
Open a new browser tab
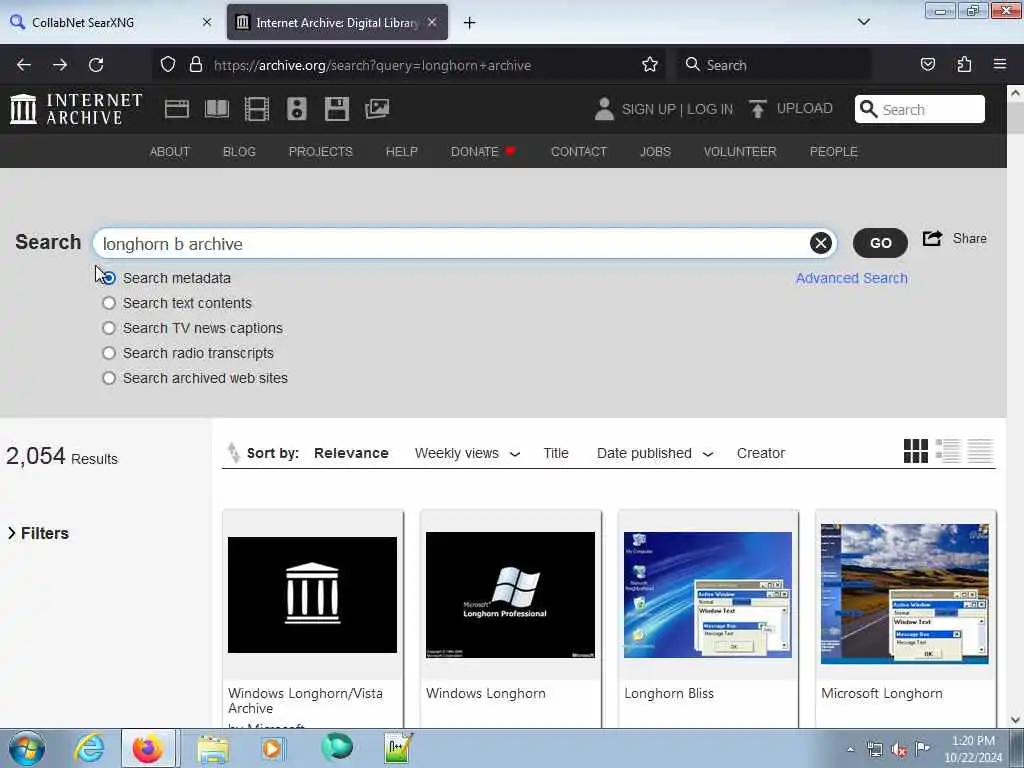pos(470,23)
